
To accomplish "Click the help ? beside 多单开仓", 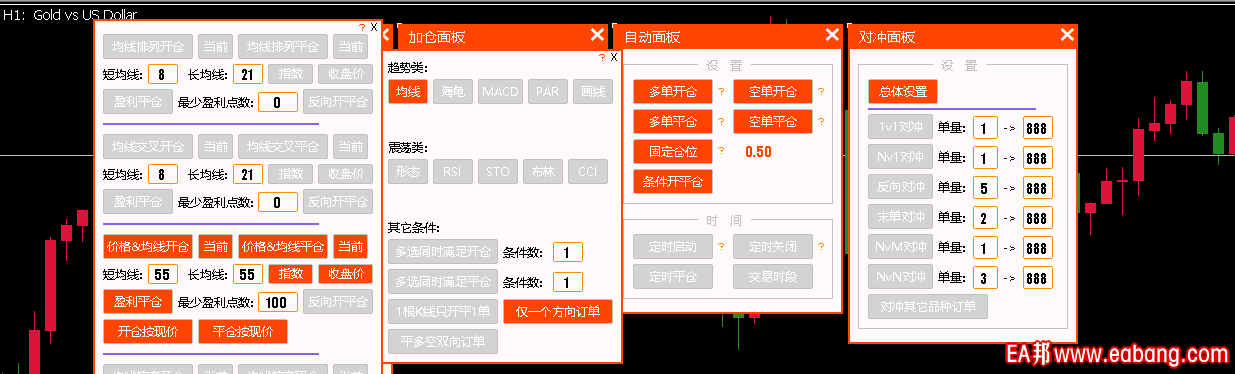I will 720,92.
